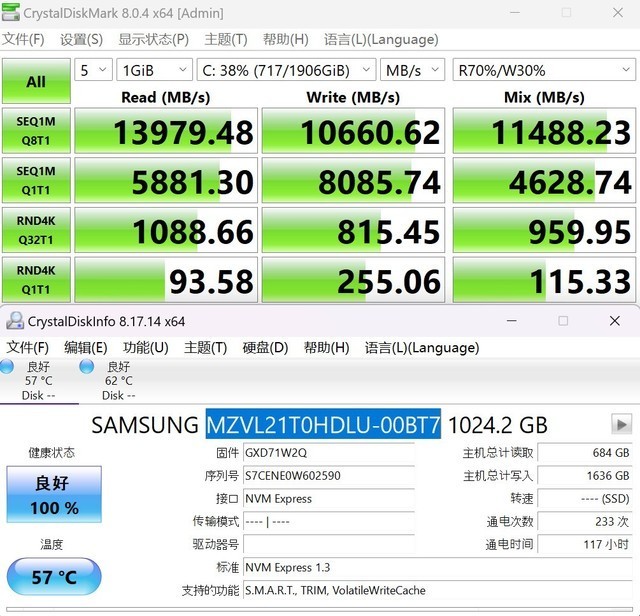
Task: Click the power on count 233 次
Action: (x=584, y=521)
